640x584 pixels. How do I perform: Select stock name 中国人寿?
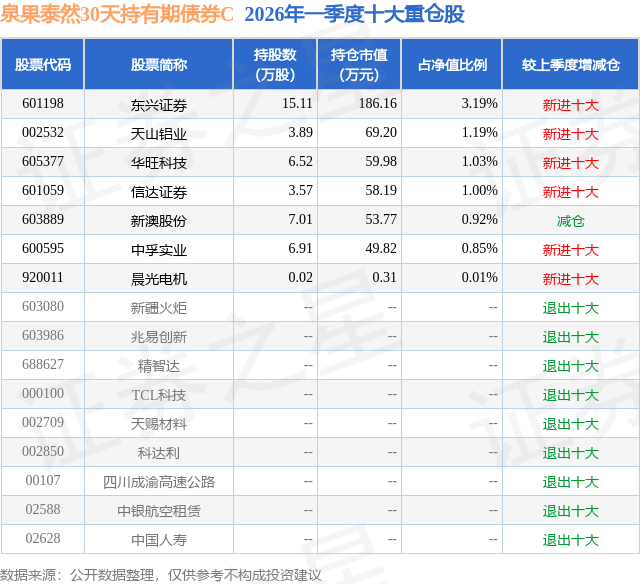coord(159,540)
